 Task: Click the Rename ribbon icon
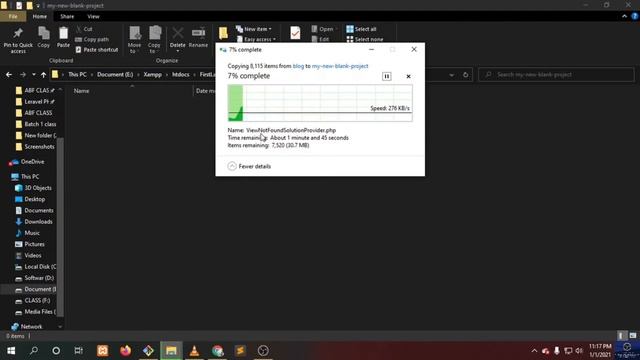pyautogui.click(x=198, y=38)
